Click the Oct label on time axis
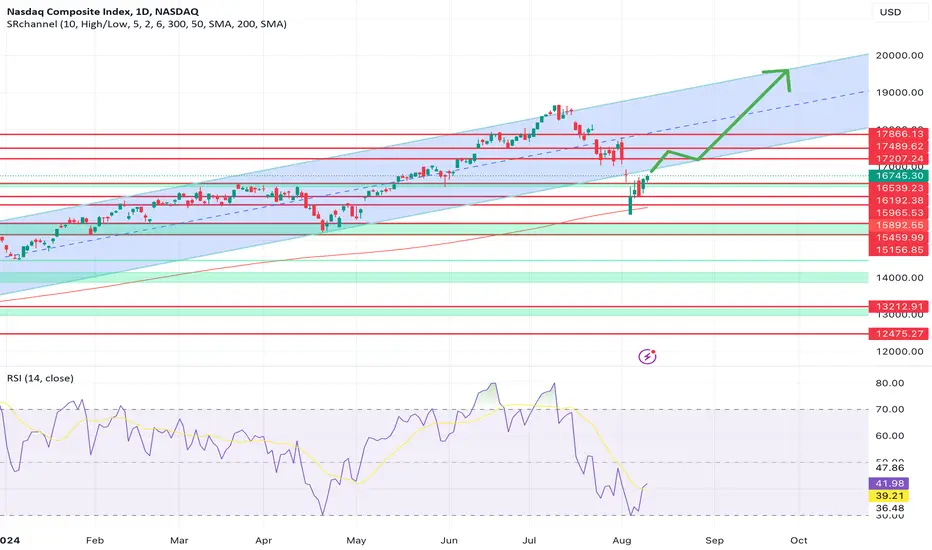The width and height of the screenshot is (932, 550). pos(799,540)
